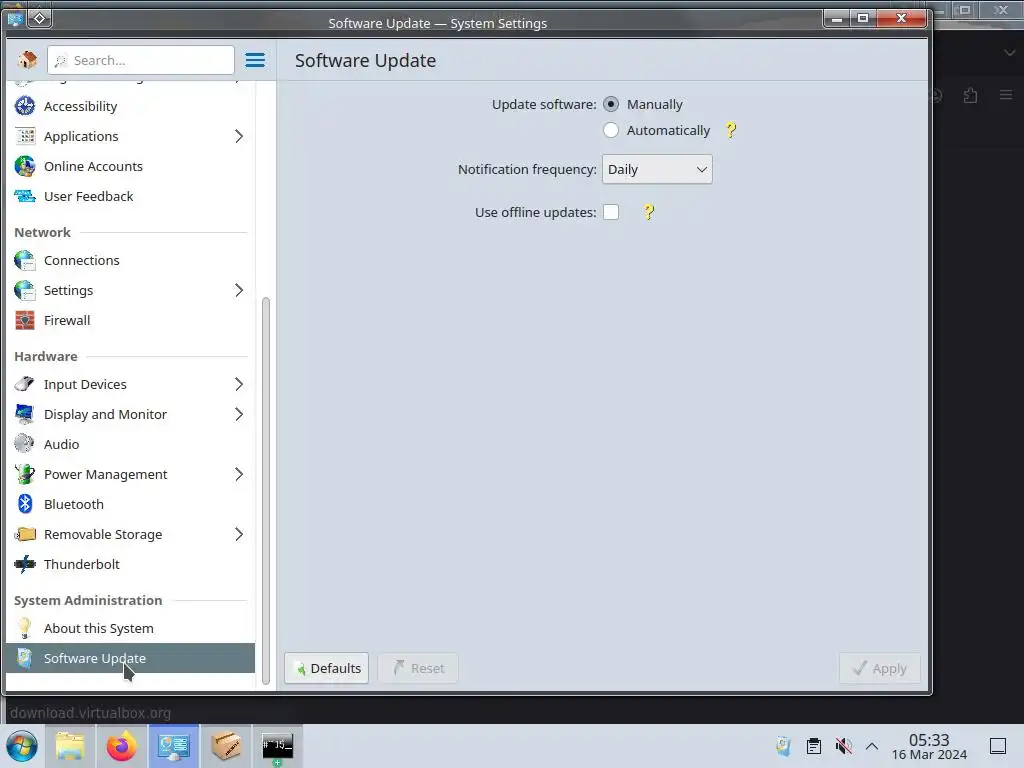Open Online Accounts settings

point(131,167)
